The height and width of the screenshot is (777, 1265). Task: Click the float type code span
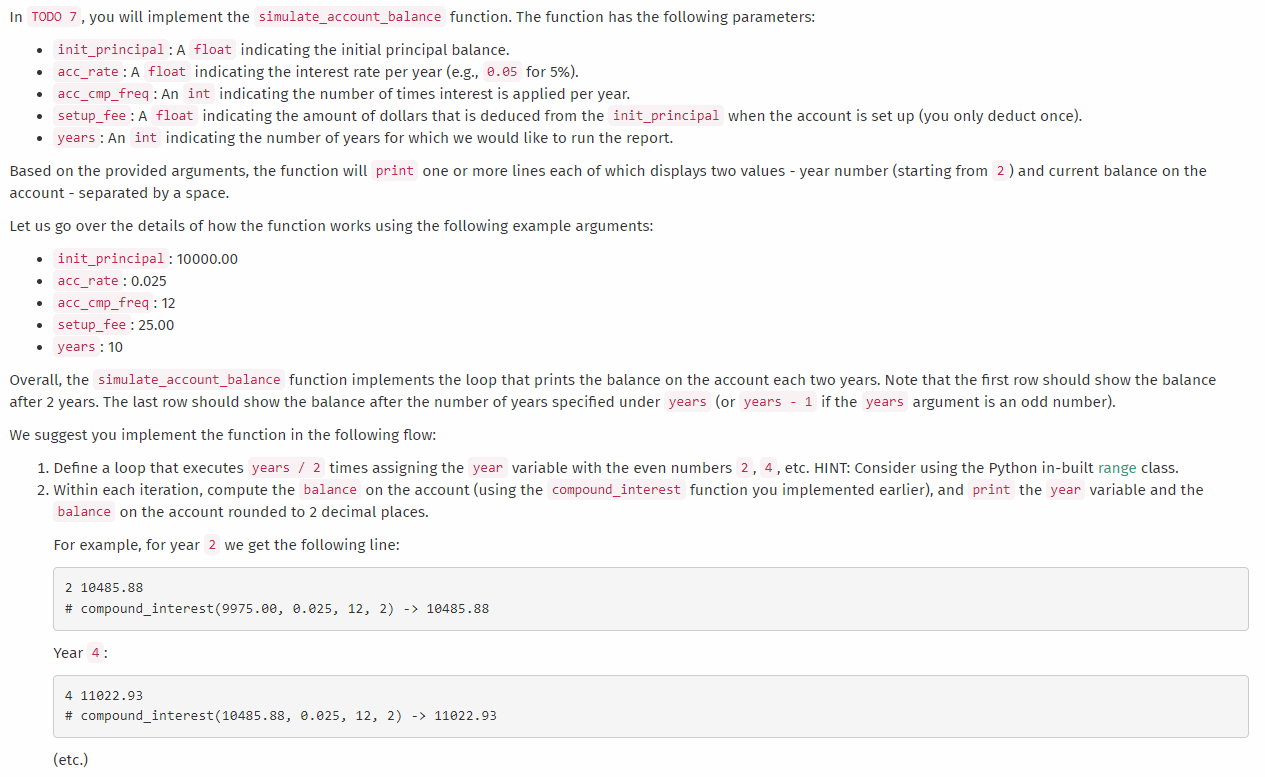point(212,49)
